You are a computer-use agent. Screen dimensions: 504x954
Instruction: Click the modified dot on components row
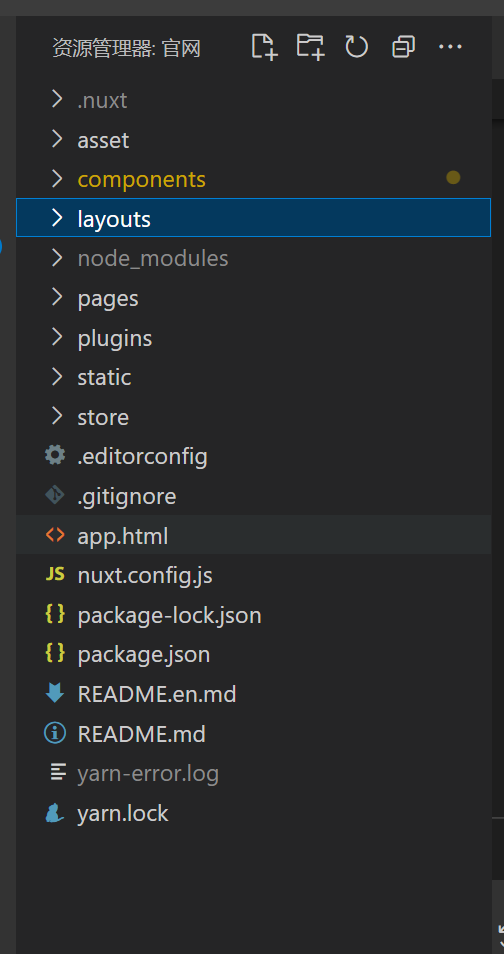point(453,177)
